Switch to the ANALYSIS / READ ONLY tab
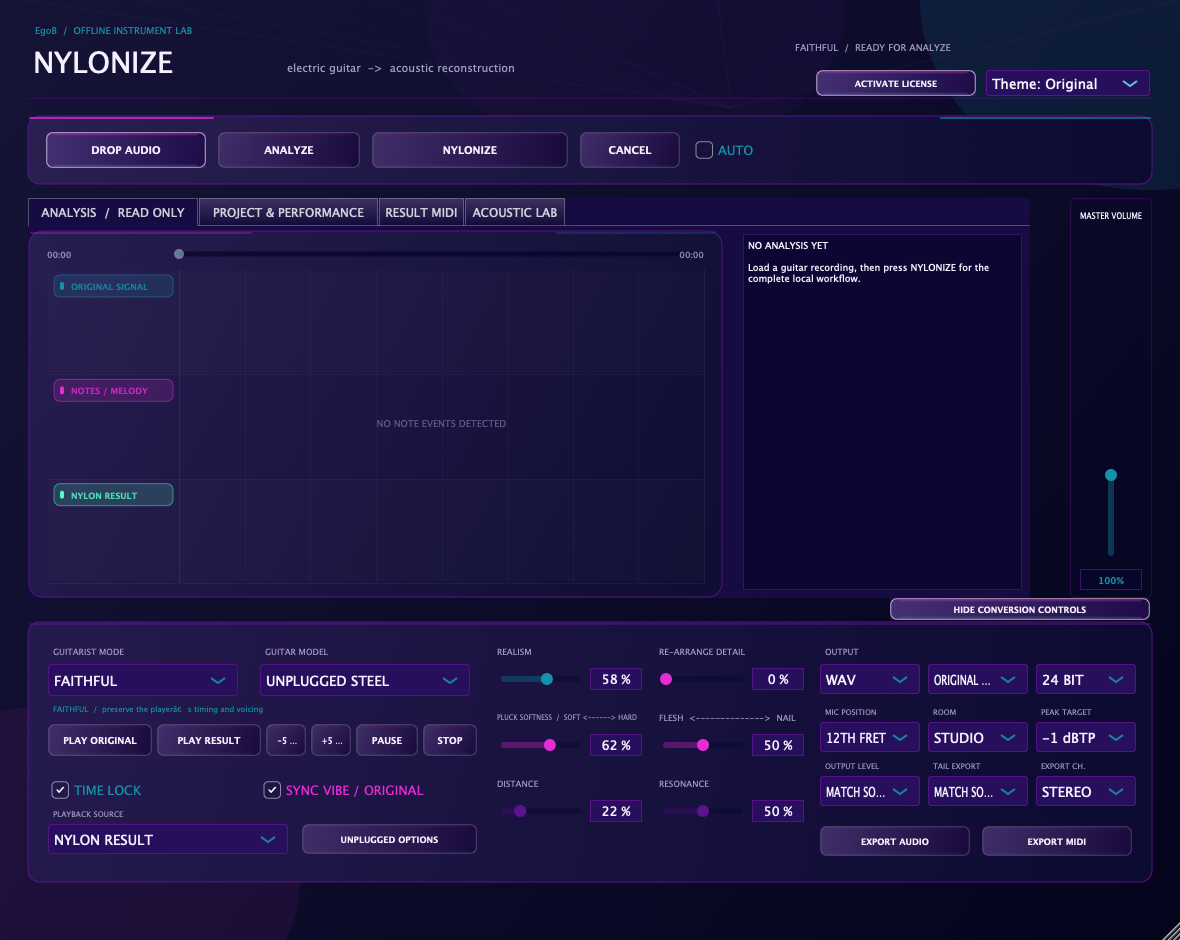This screenshot has width=1180, height=940. pos(113,212)
